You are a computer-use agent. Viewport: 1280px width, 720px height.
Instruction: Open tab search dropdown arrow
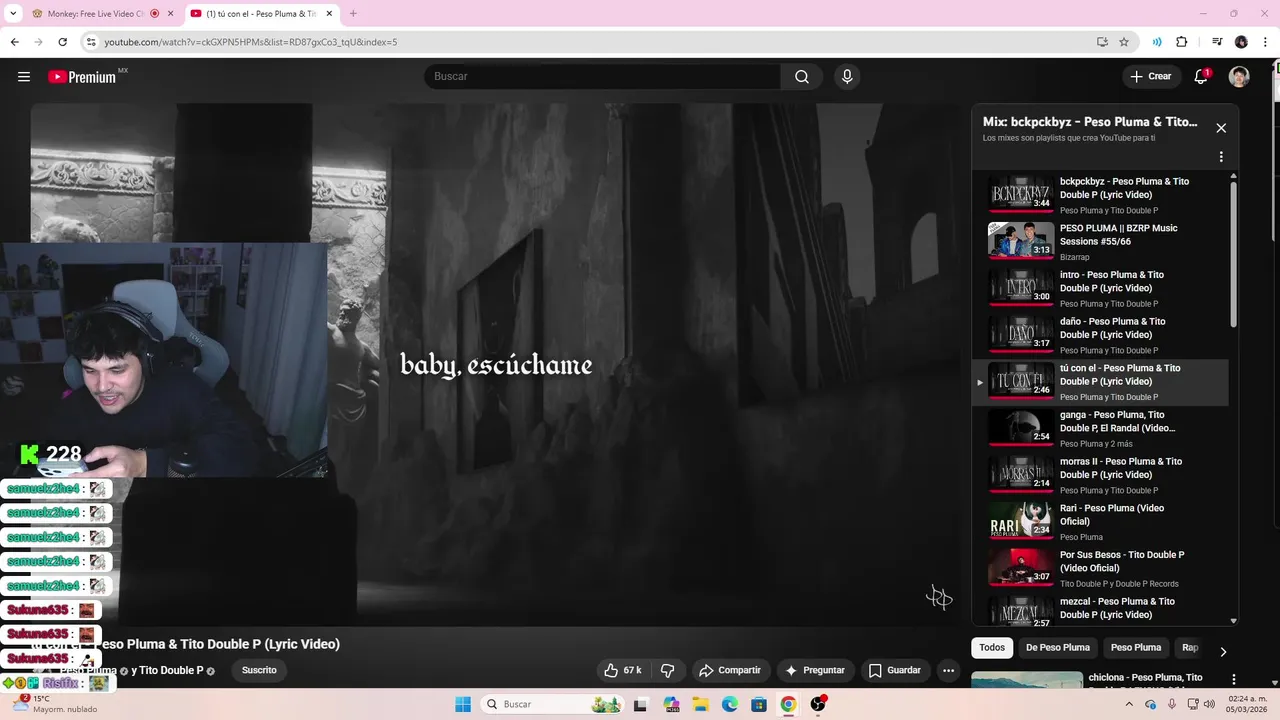pyautogui.click(x=13, y=14)
